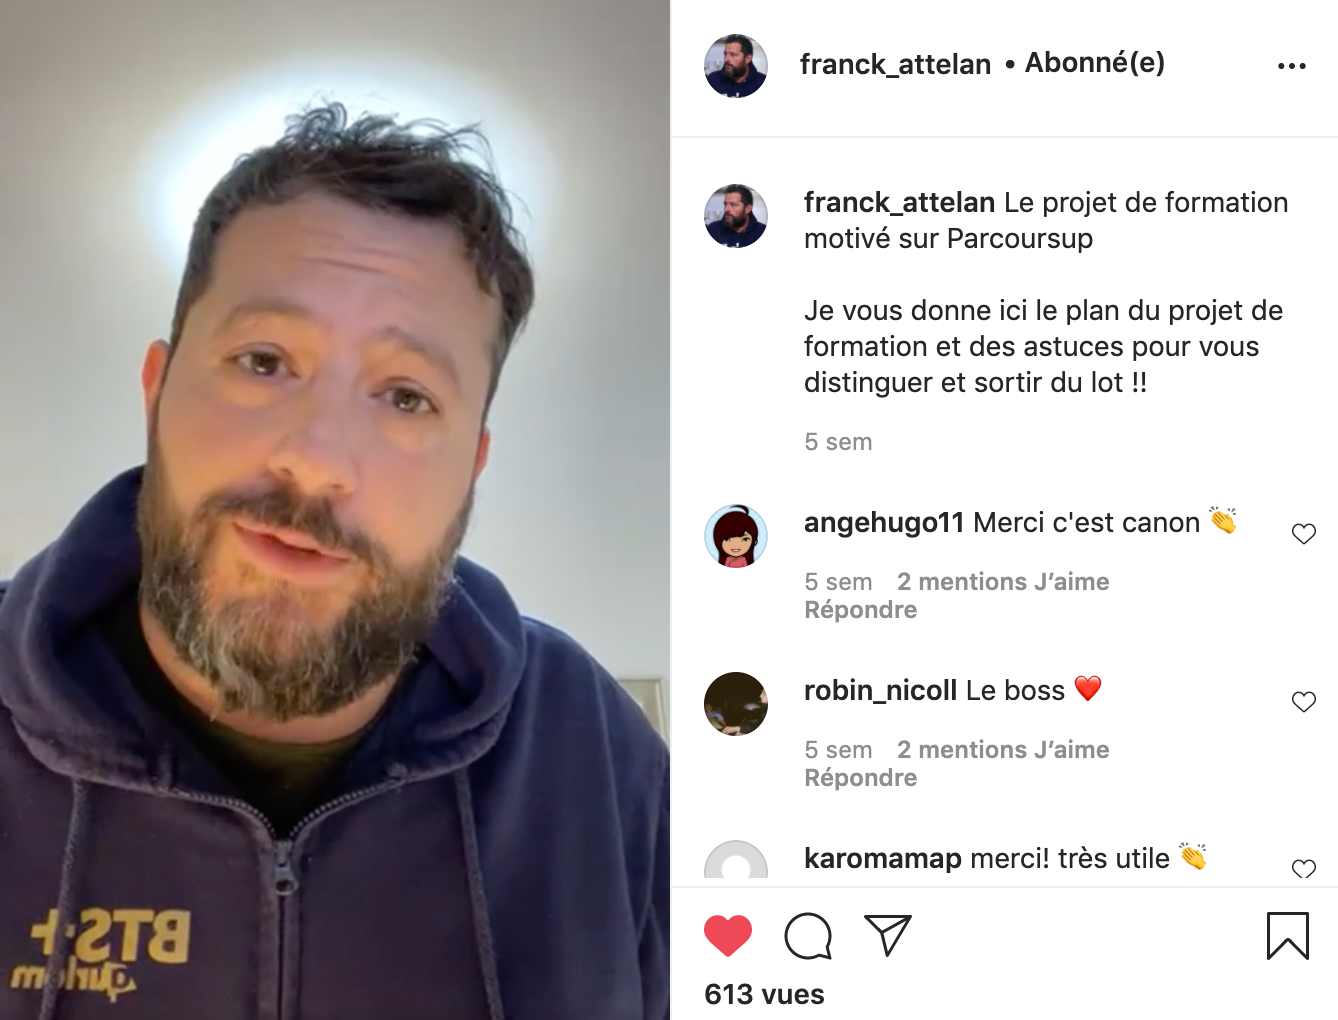Open franck_attelan header profile picture

736,66
